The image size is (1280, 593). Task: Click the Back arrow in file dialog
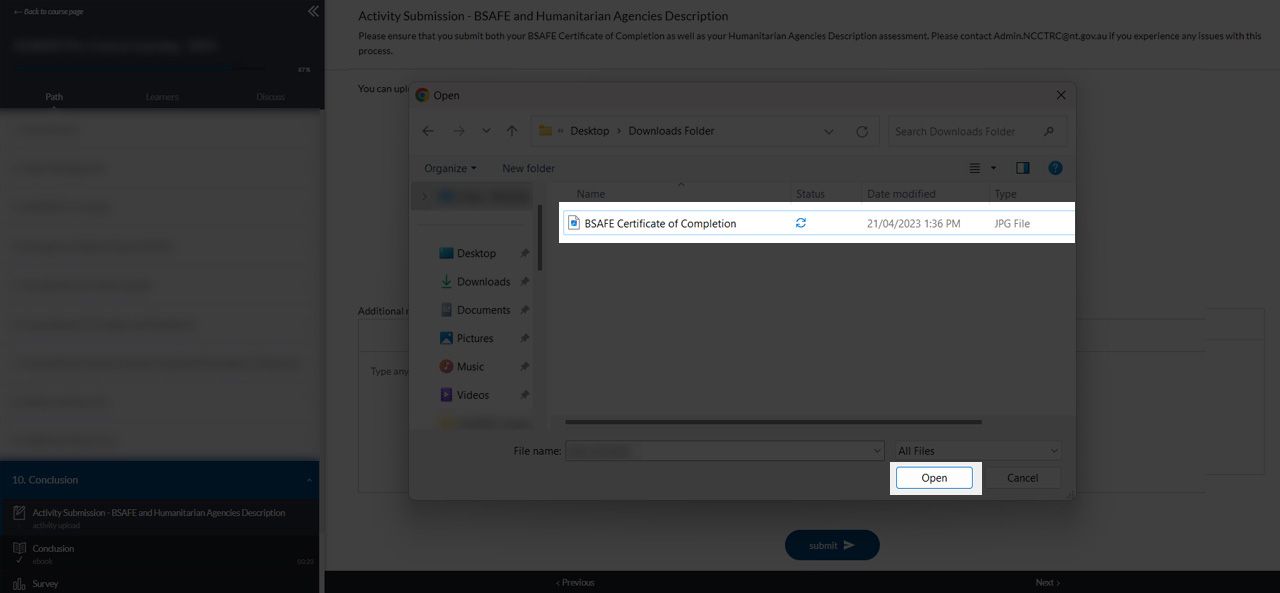[428, 131]
